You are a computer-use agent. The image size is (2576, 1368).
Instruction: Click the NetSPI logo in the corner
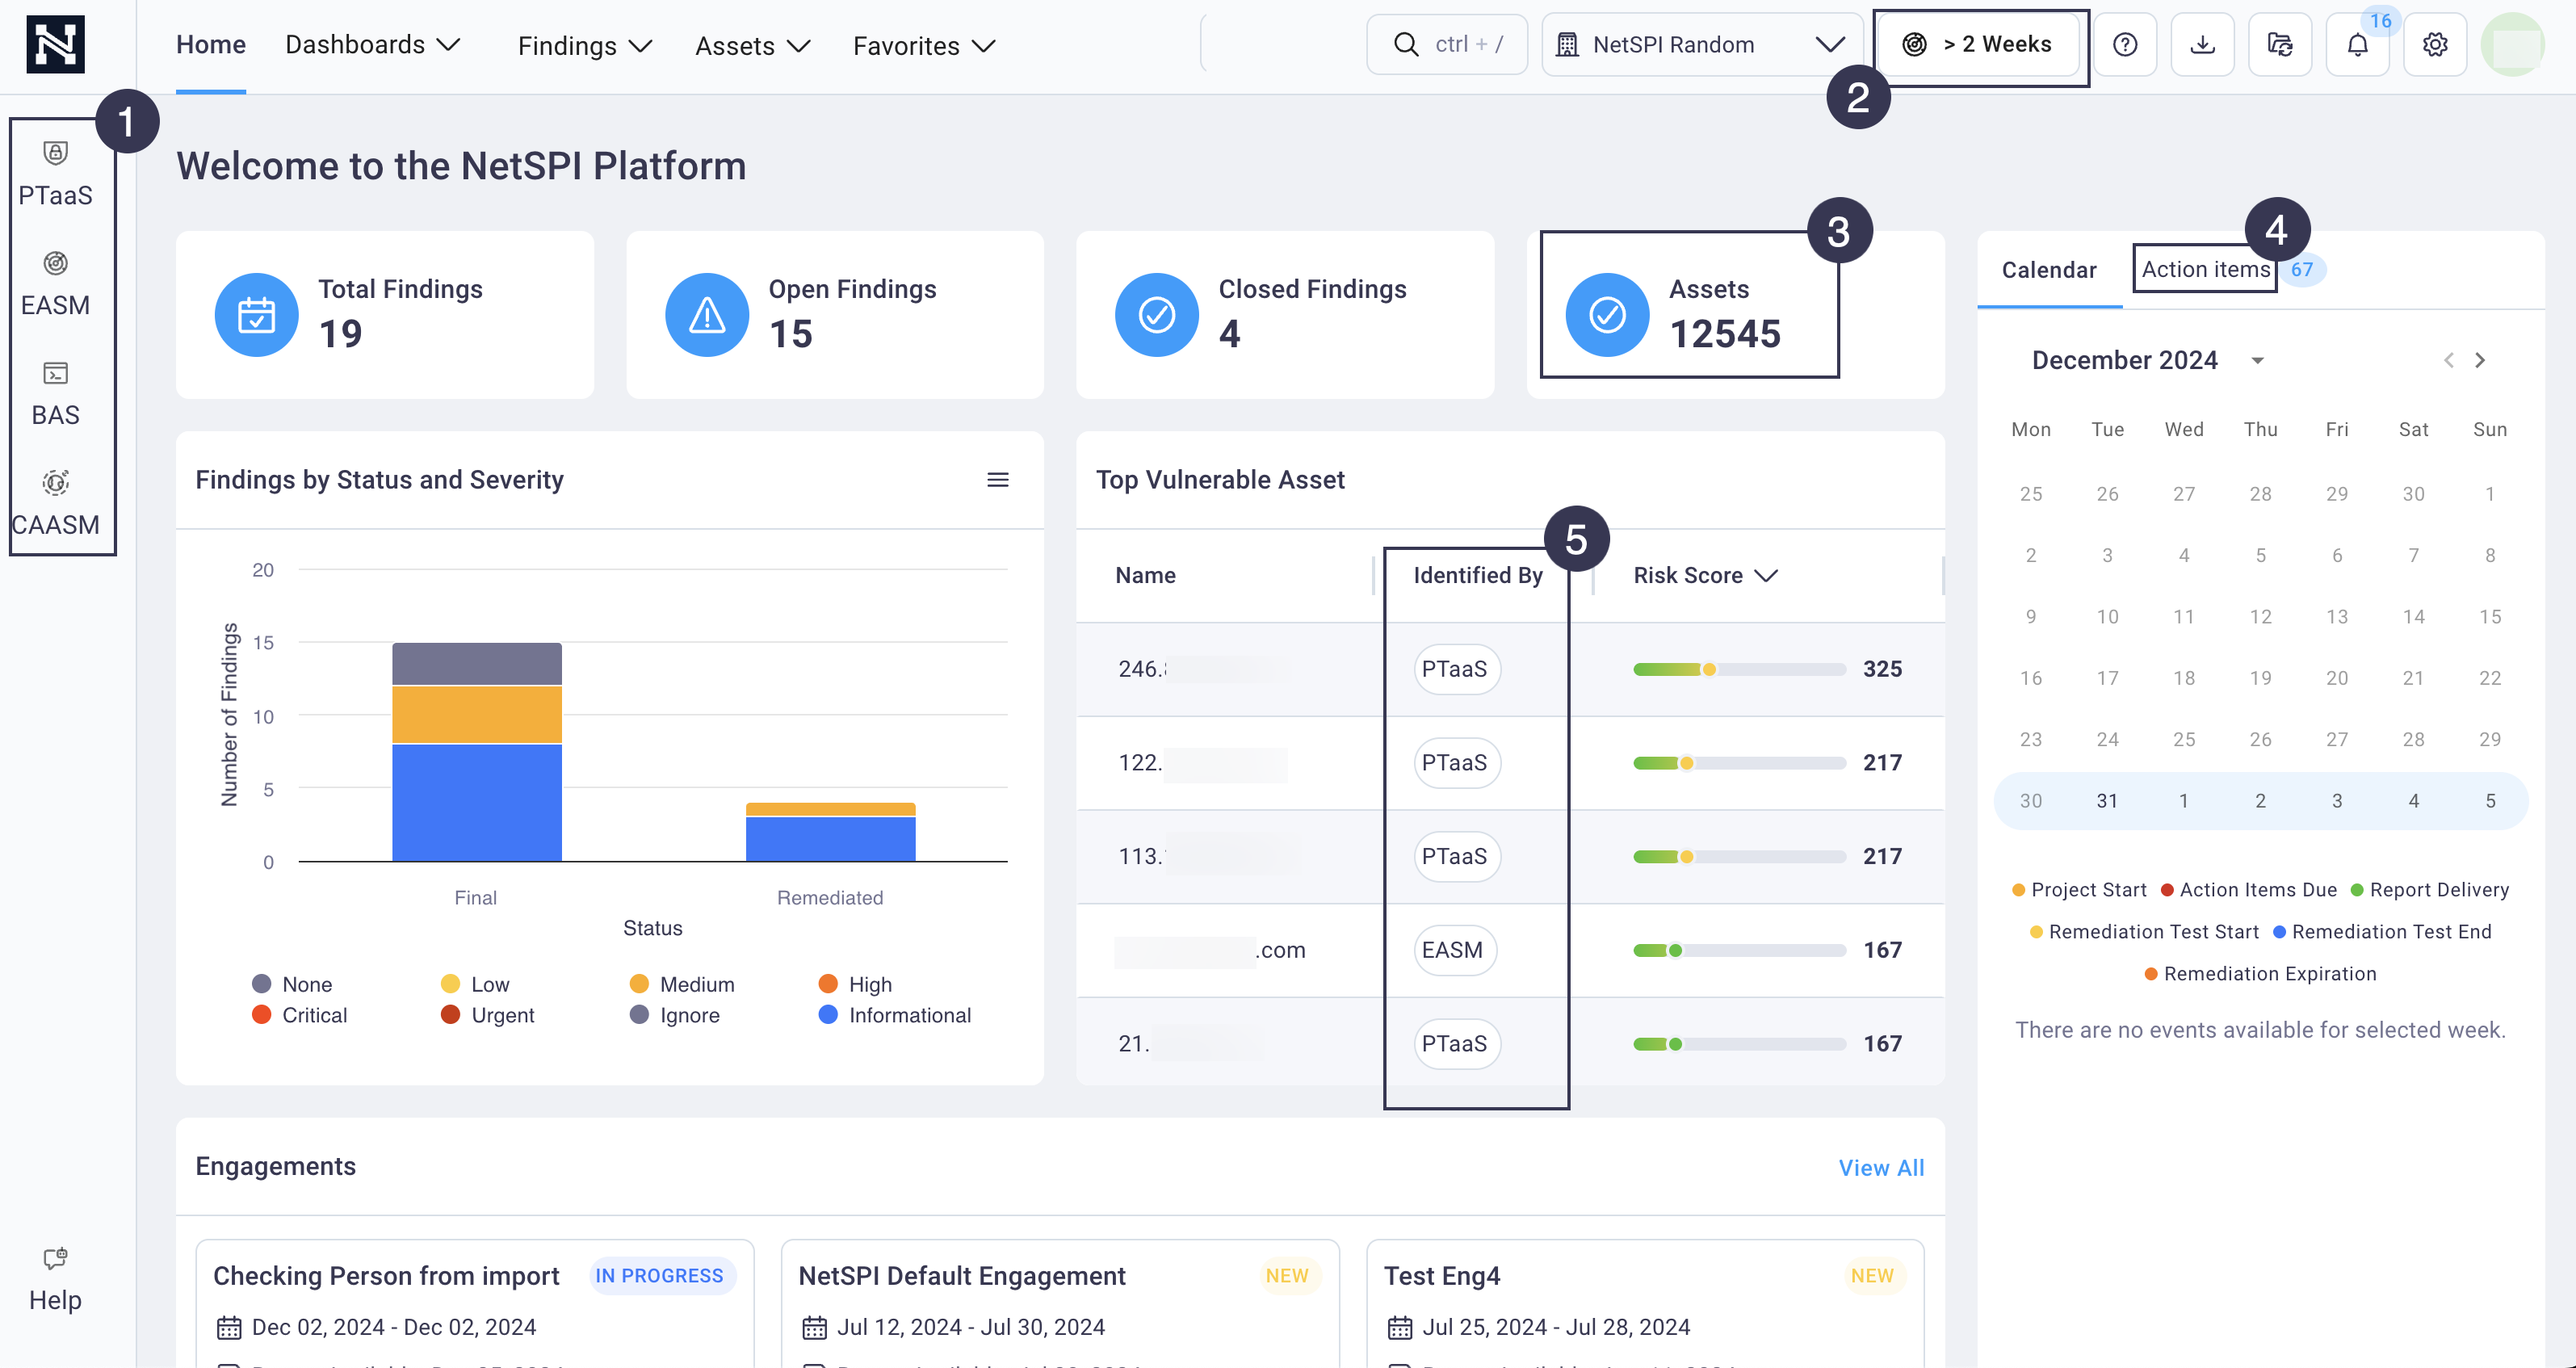point(55,45)
